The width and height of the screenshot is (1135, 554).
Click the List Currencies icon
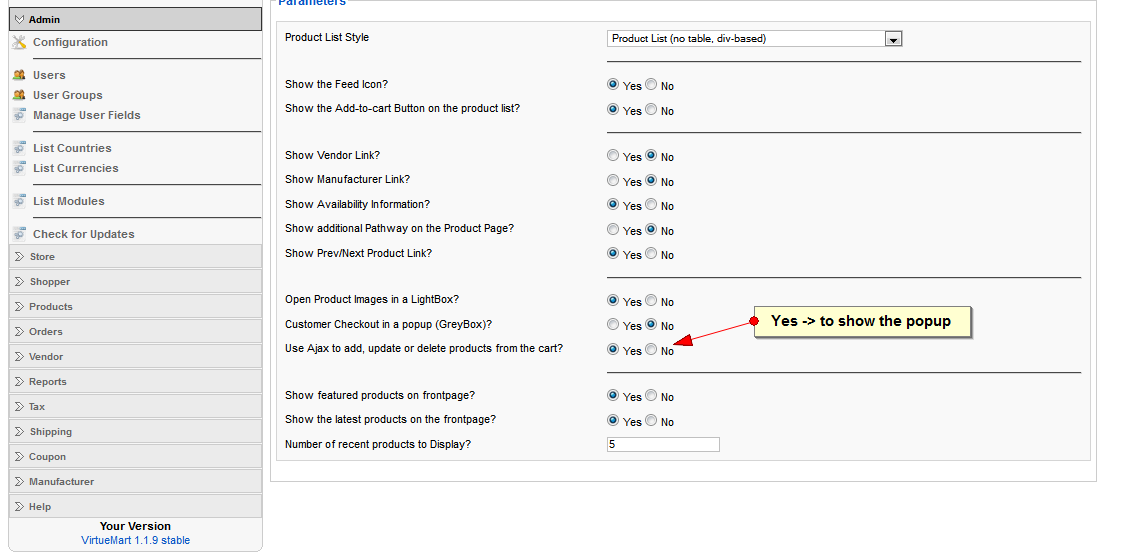19,168
